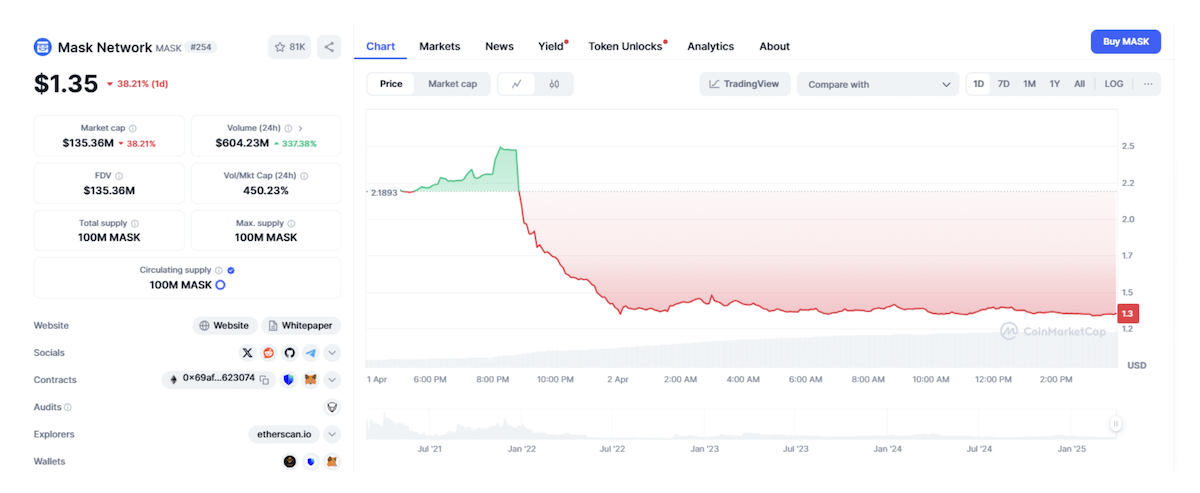
Task: Expand more Explorers
Action: [332, 434]
